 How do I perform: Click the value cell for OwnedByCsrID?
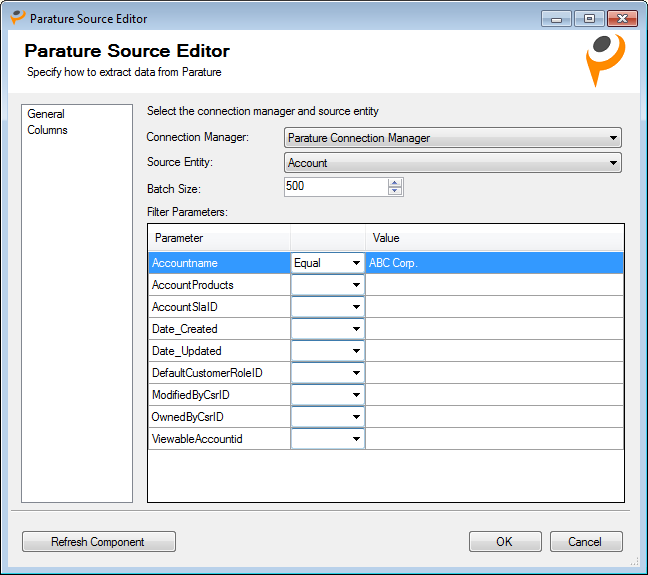point(494,417)
